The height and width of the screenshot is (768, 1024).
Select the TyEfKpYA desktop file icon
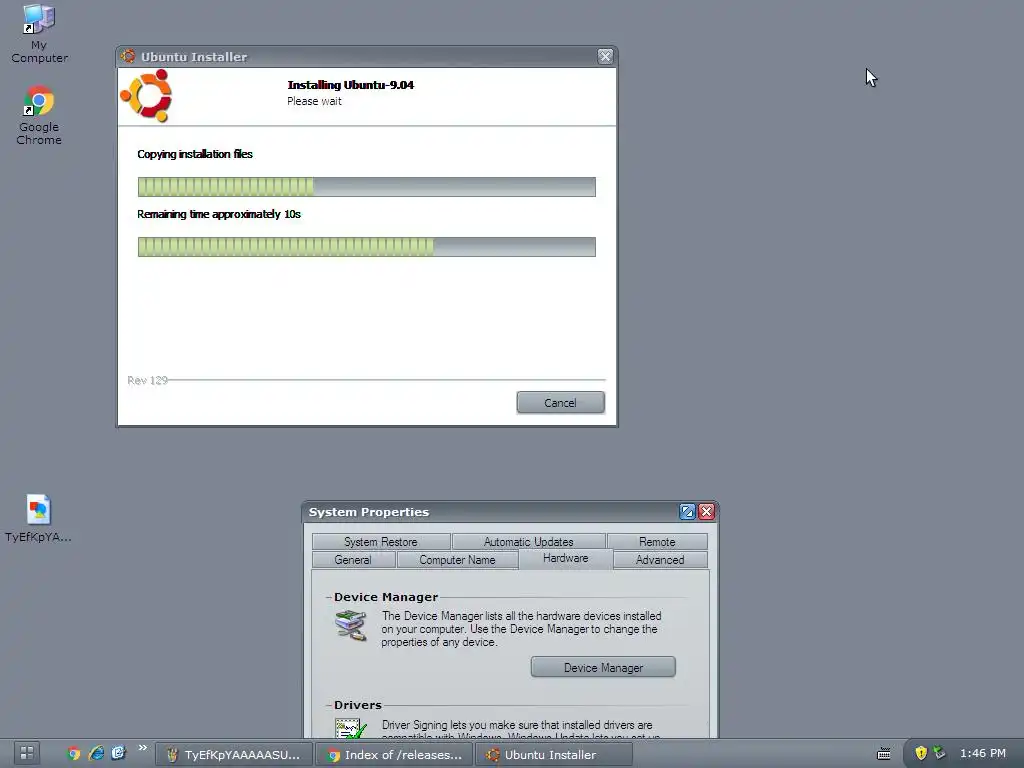coord(38,519)
